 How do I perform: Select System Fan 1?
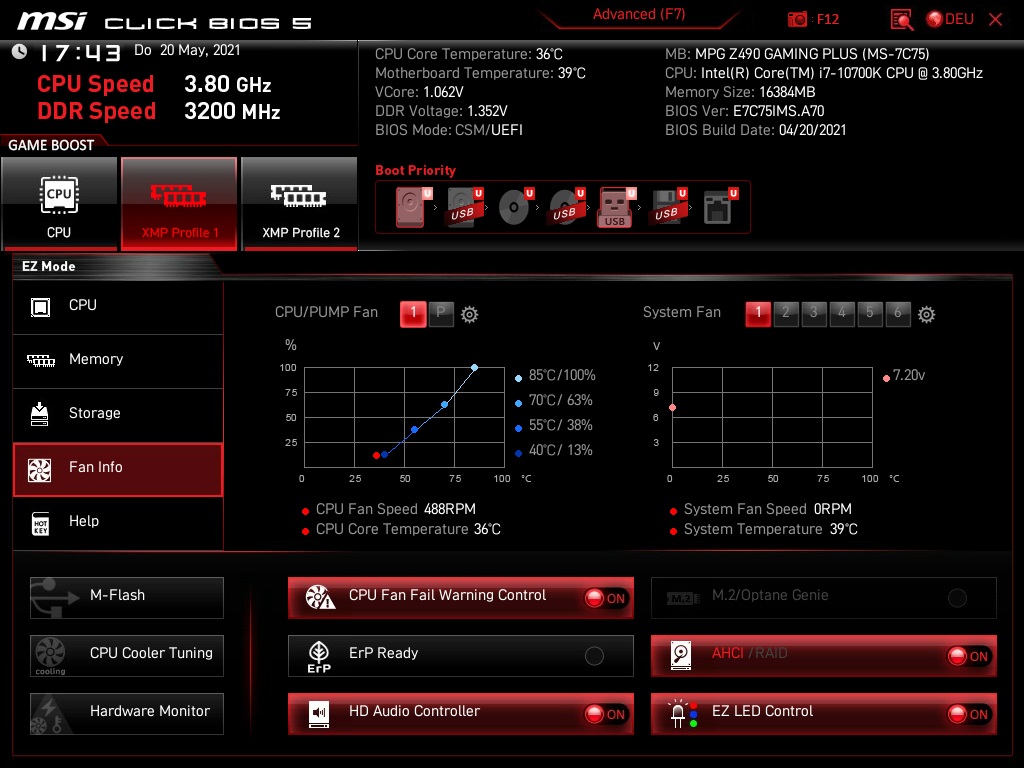pyautogui.click(x=758, y=313)
